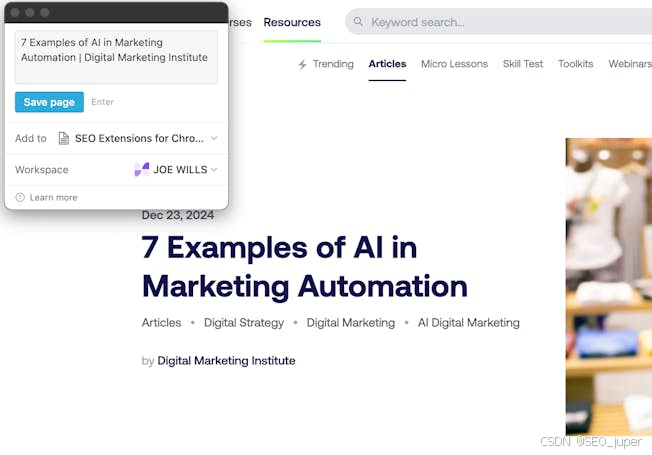652x455 pixels.
Task: Select the Trending tab
Action: (x=333, y=64)
